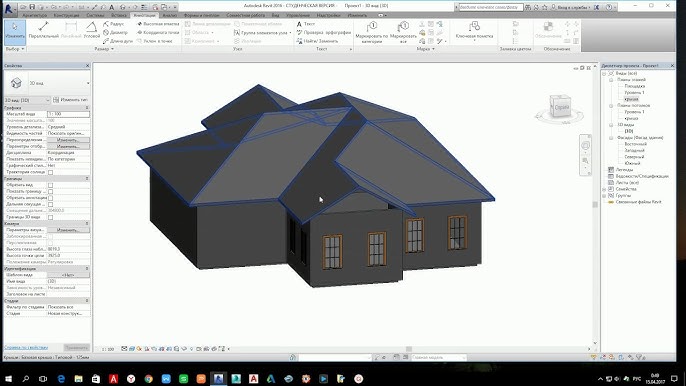The image size is (686, 386).
Task: Click the Масштаб вида 1:100 value field
Action: 68,114
